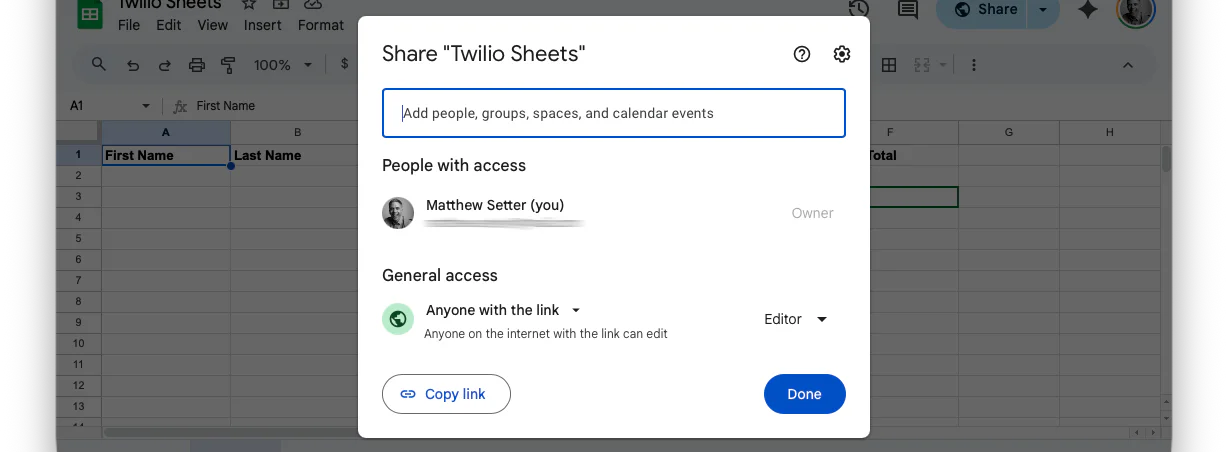
Task: Select the Last Name cell
Action: click(294, 155)
